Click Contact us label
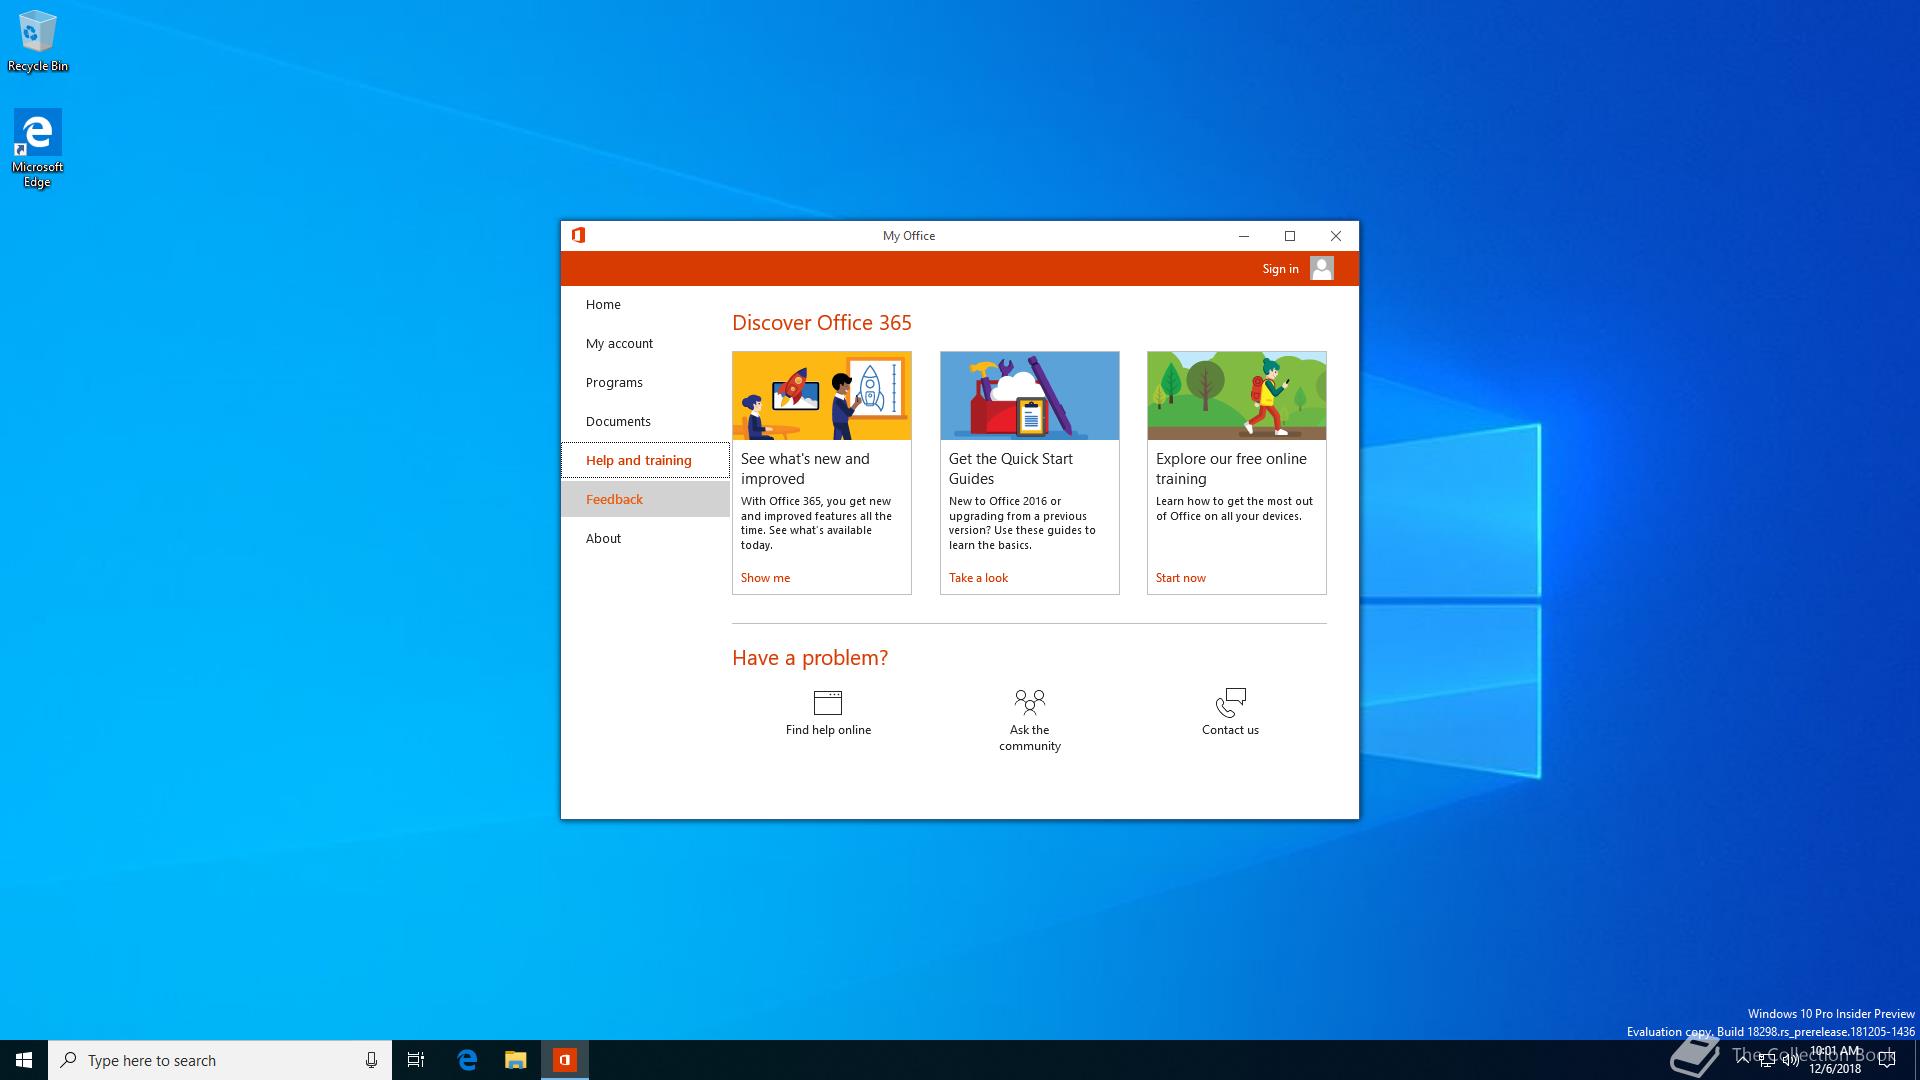 tap(1230, 730)
